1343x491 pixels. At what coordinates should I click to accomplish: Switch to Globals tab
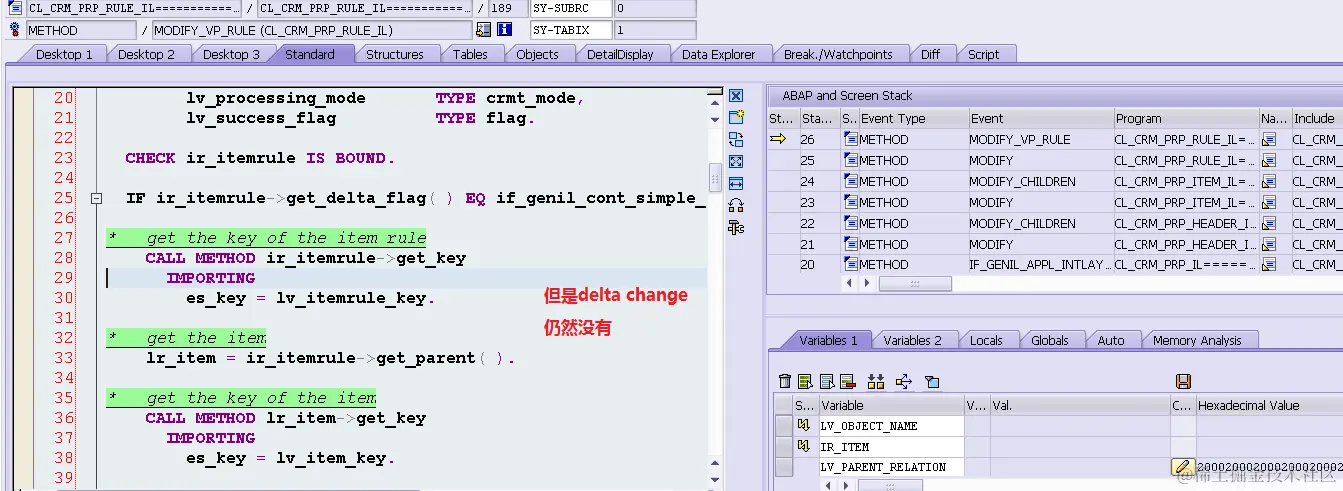(1049, 340)
